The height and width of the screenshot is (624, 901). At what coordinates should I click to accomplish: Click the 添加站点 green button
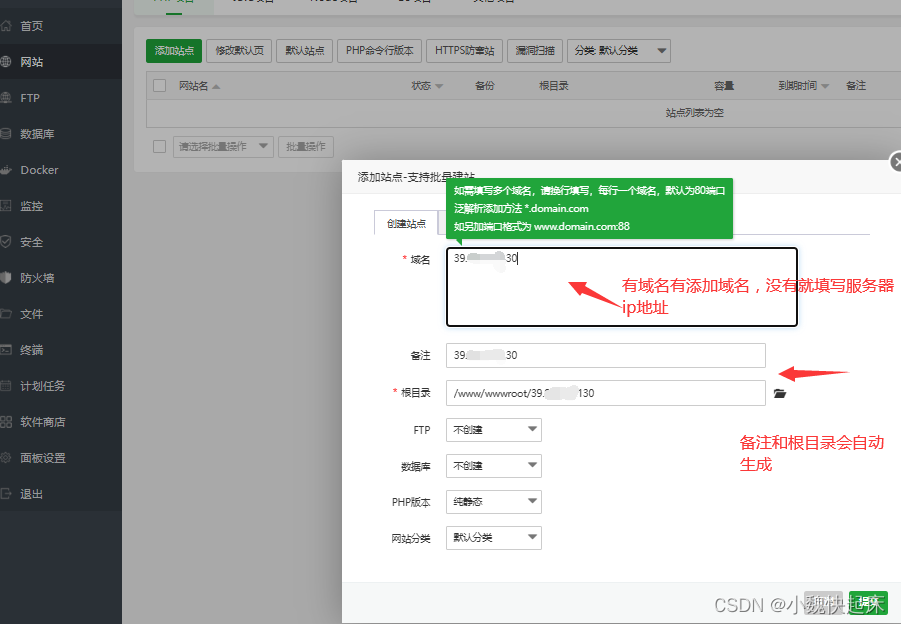click(x=174, y=51)
